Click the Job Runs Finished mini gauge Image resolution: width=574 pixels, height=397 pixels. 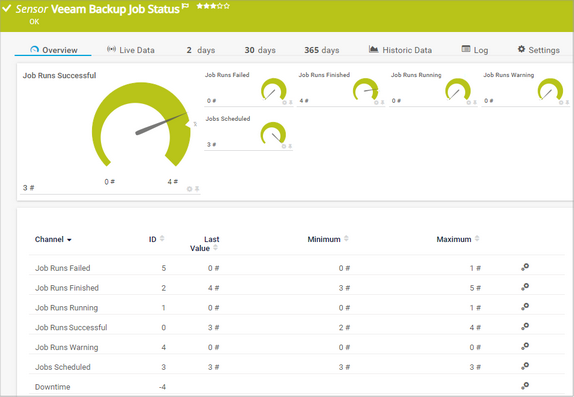point(366,89)
